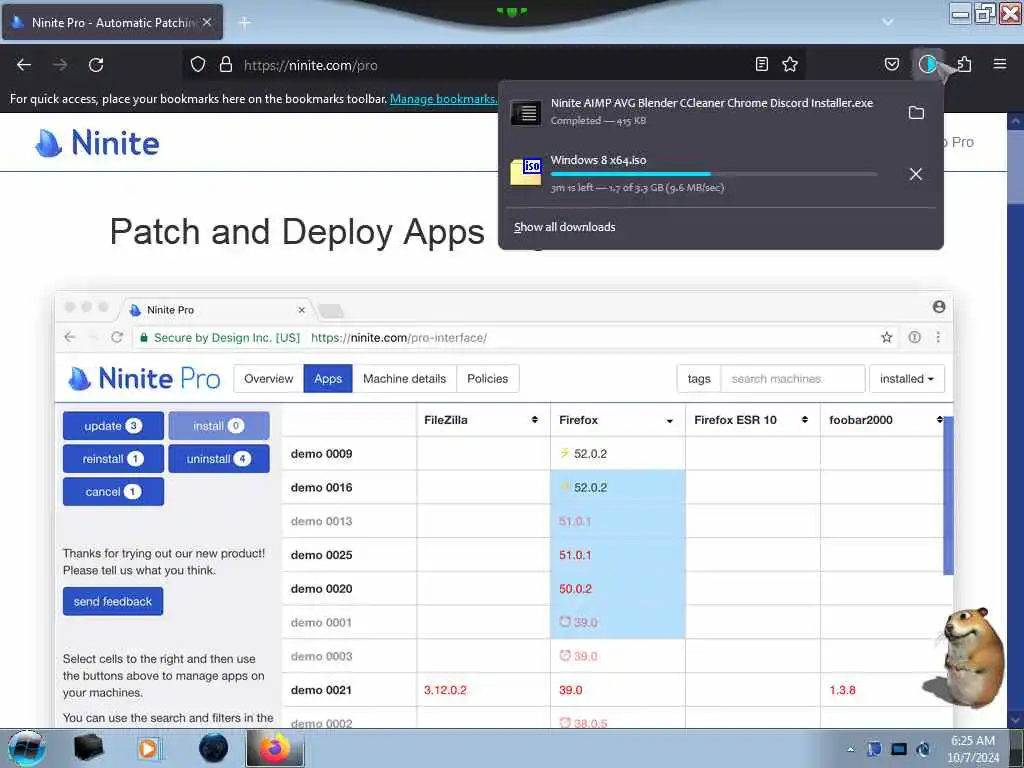The width and height of the screenshot is (1024, 768).
Task: Select demo 0020 Firefox cell 50.0.2
Action: 618,589
